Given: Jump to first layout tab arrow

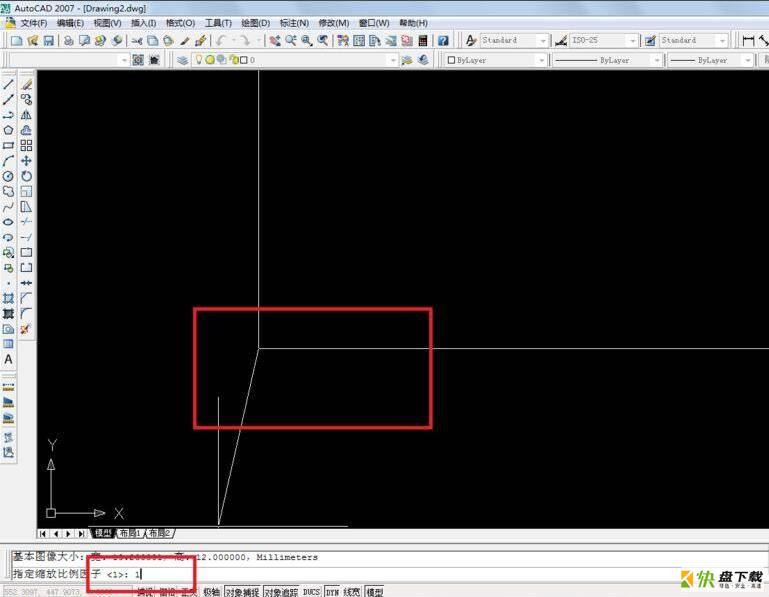Looking at the screenshot, I should (x=43, y=533).
